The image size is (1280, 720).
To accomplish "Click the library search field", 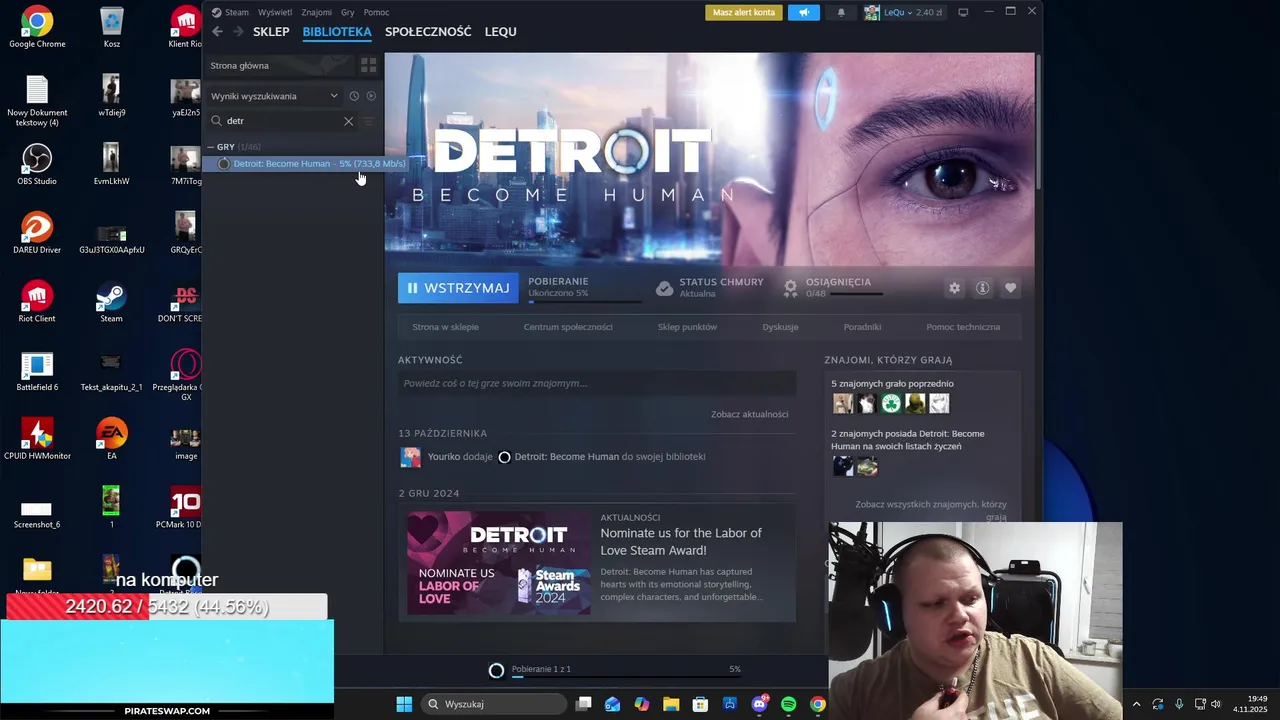I will [281, 121].
